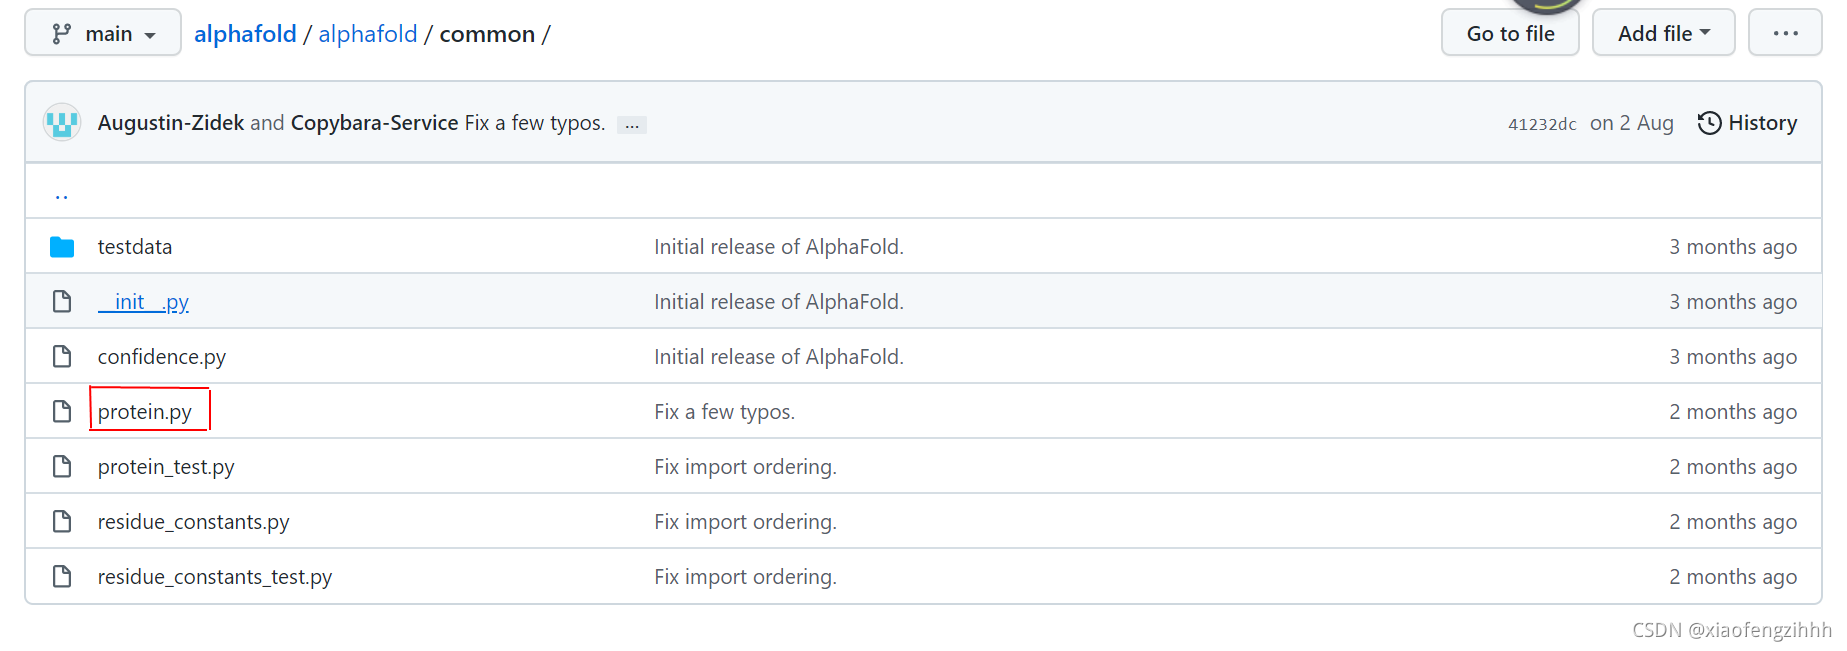Image resolution: width=1847 pixels, height=651 pixels.
Task: Open the Augustin-Zidek author link
Action: 171,123
